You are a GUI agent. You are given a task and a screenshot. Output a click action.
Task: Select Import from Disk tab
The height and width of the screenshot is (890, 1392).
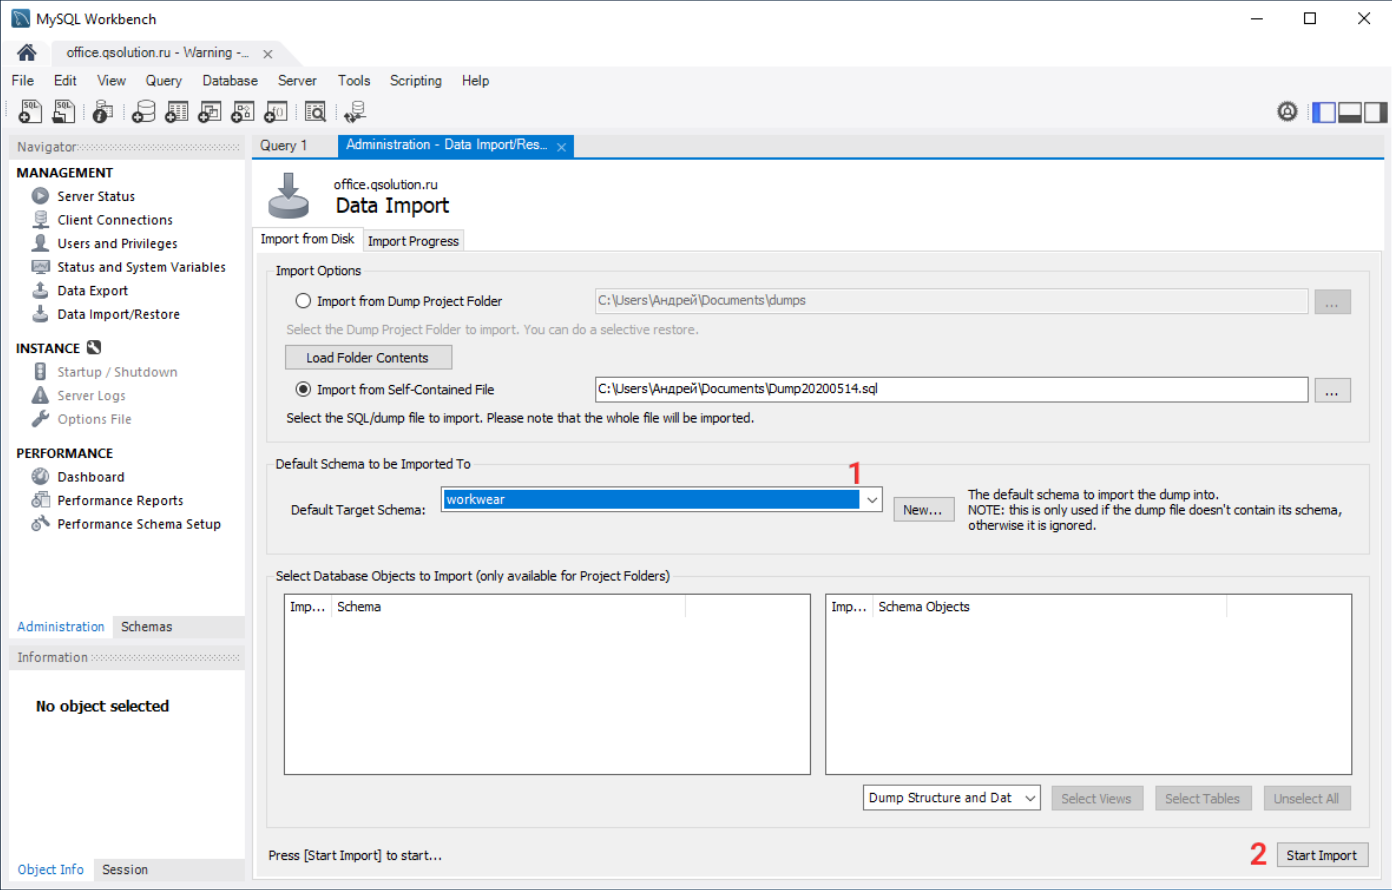[x=307, y=239]
